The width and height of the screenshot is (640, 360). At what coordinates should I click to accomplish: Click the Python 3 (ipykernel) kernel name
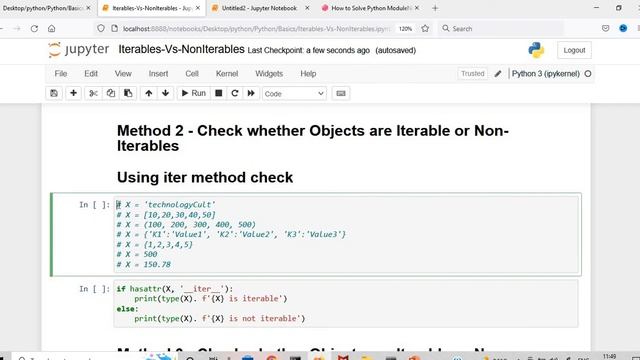pos(546,74)
